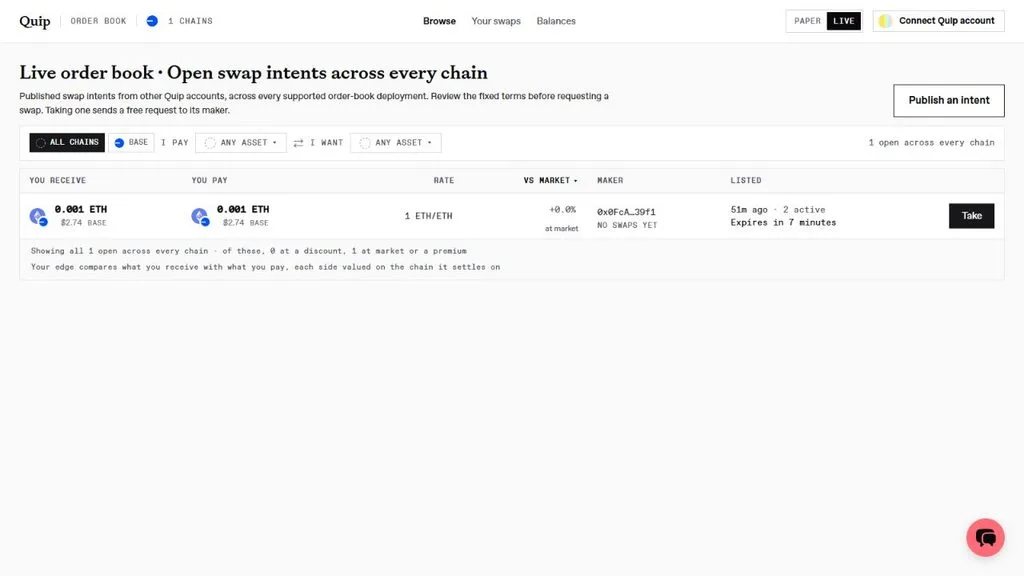
Task: Click the 'Your edge compares' note
Action: click(x=265, y=267)
